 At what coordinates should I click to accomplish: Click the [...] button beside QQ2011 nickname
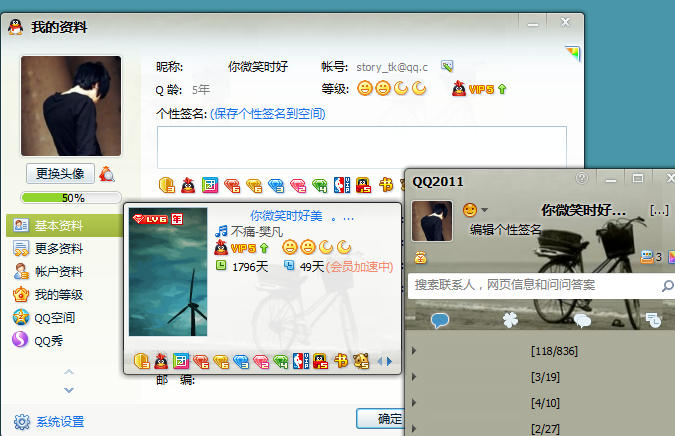click(659, 210)
